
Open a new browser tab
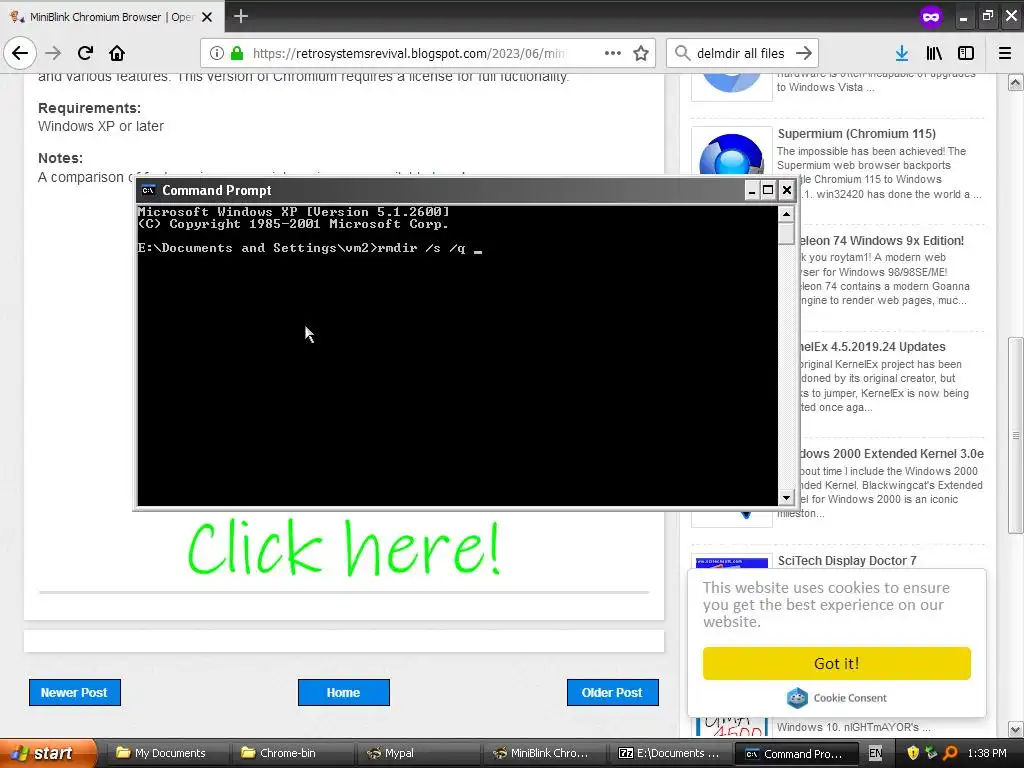point(241,16)
